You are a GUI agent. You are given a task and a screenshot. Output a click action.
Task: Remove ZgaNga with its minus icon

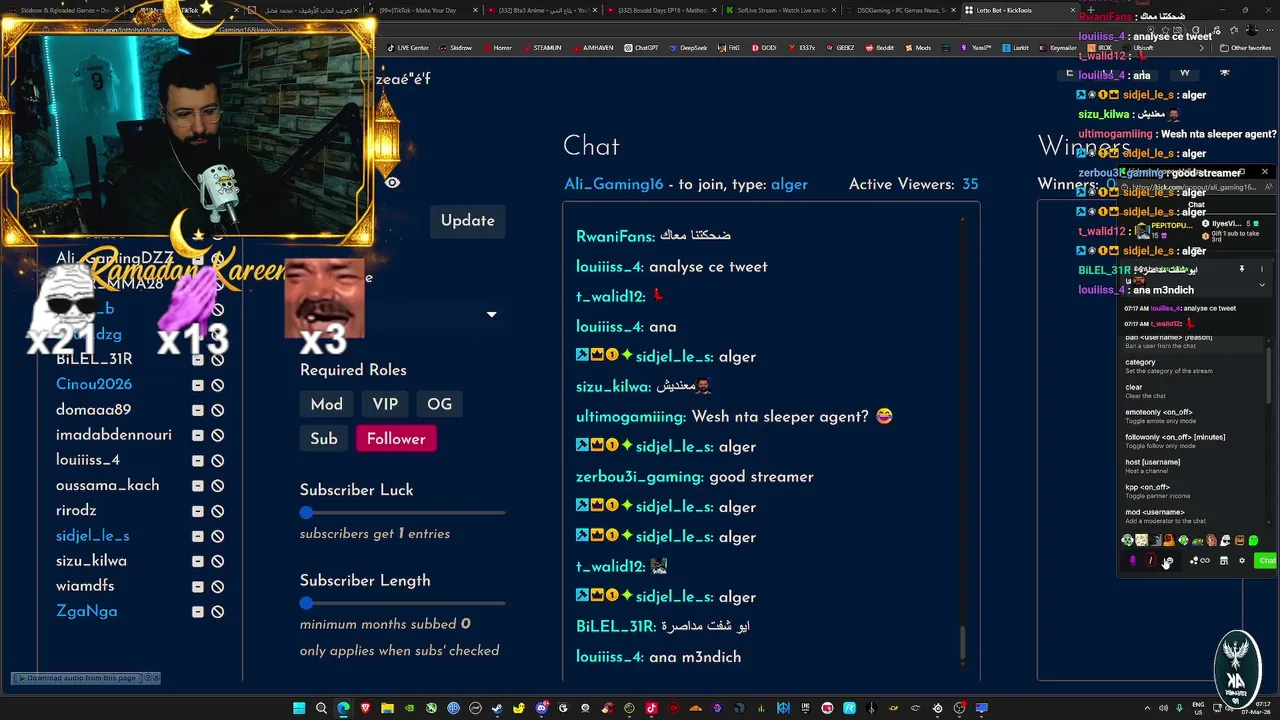coord(198,612)
